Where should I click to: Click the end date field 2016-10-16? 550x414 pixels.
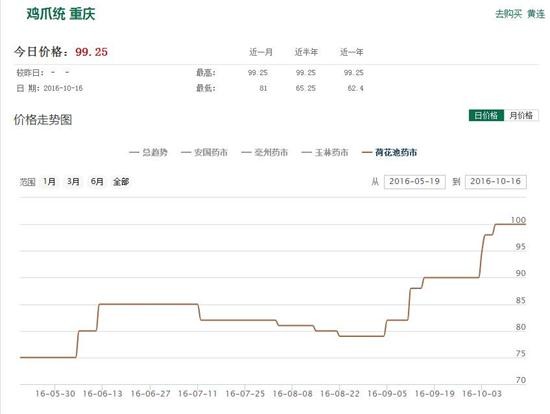click(x=496, y=182)
